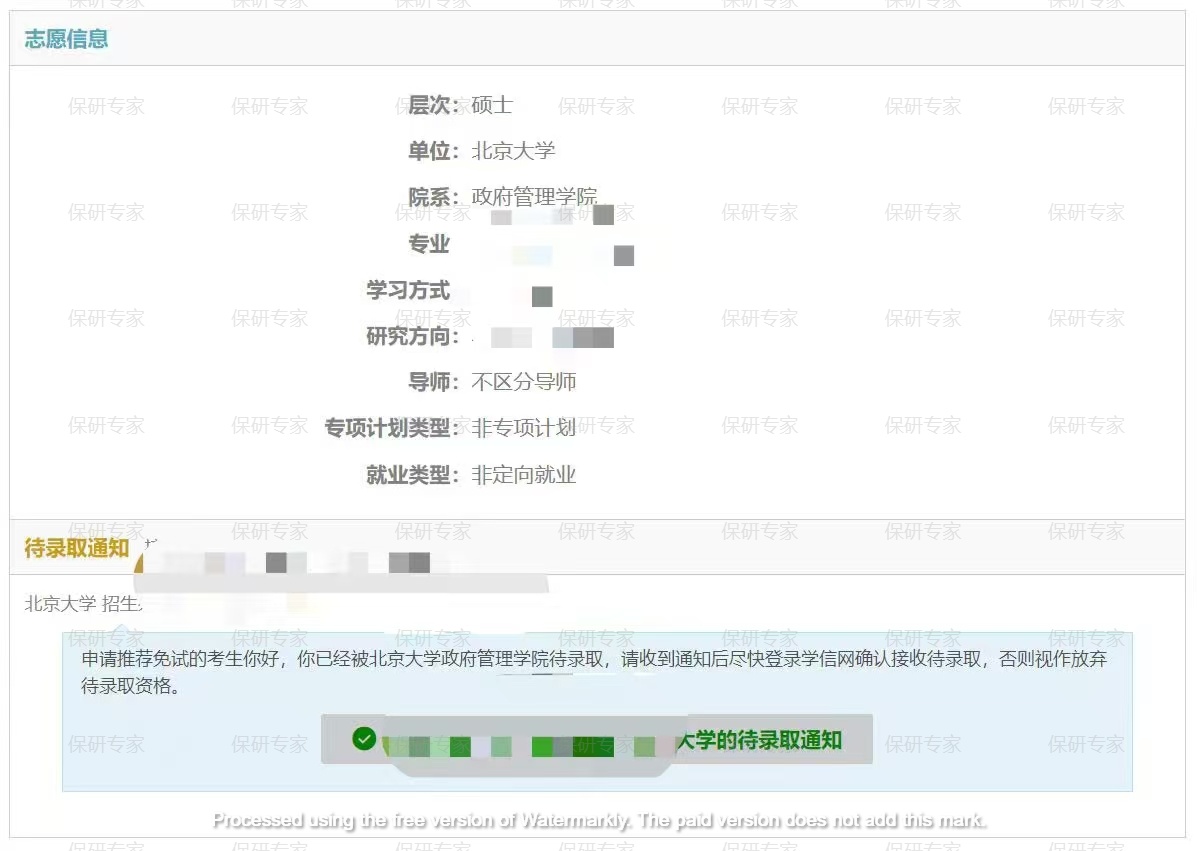Click the admission notice message starting with 申请推荐免试

pos(593,672)
